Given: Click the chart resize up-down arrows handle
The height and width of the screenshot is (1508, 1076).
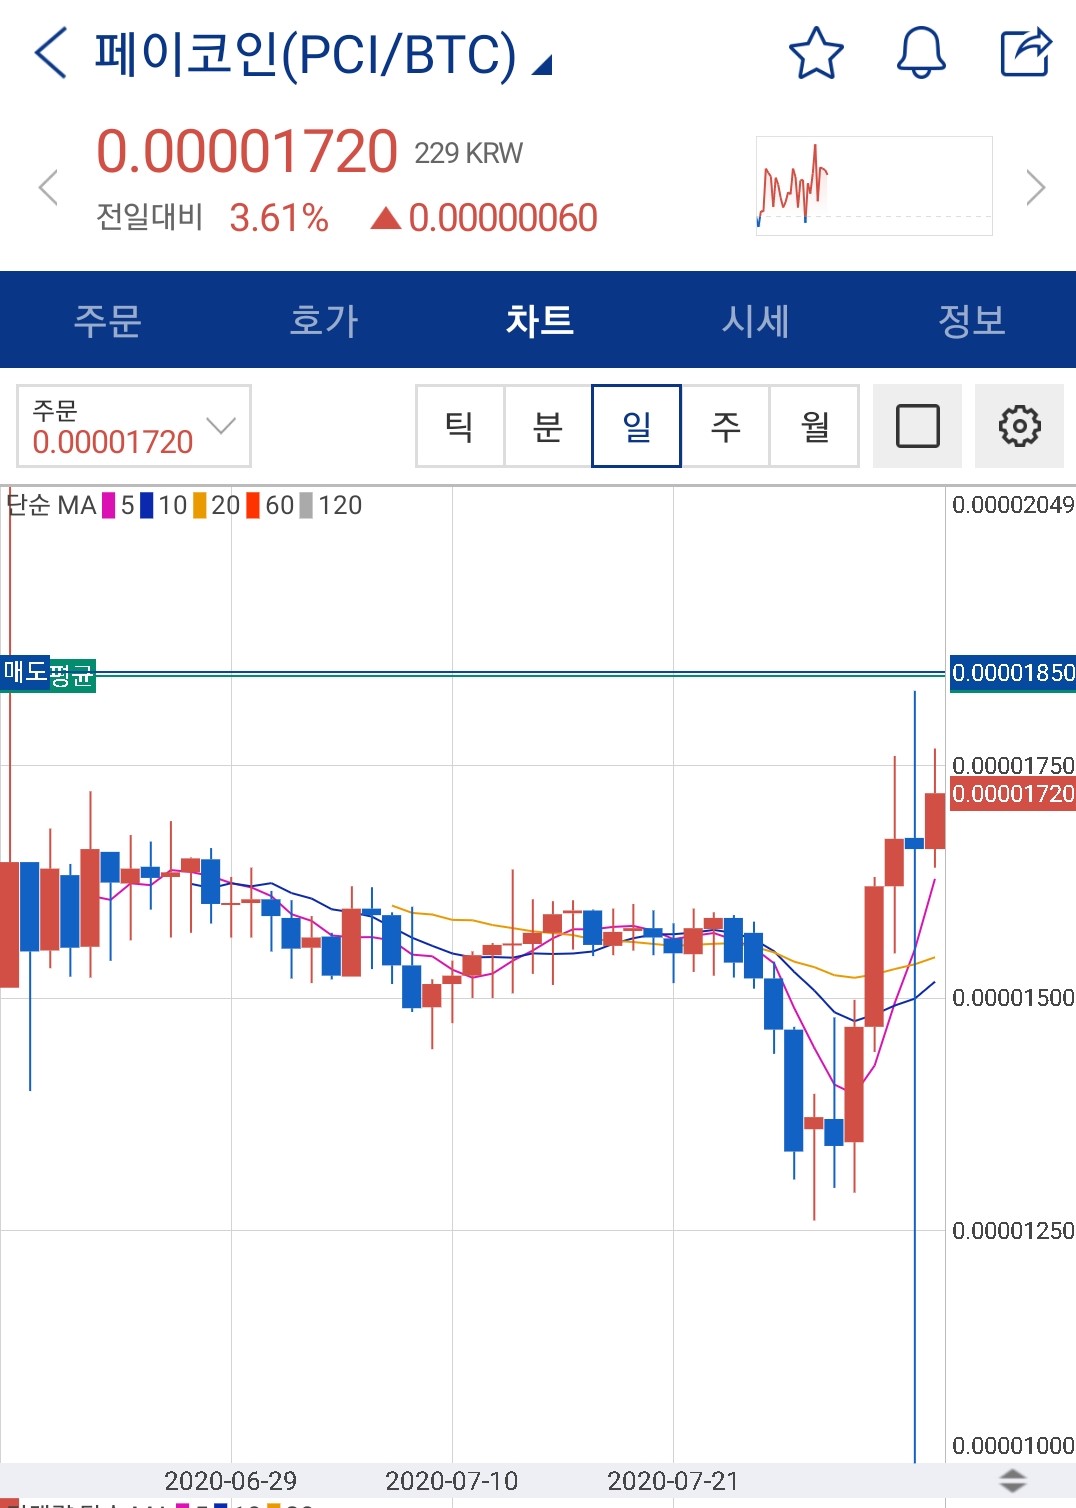Looking at the screenshot, I should (x=1013, y=1480).
